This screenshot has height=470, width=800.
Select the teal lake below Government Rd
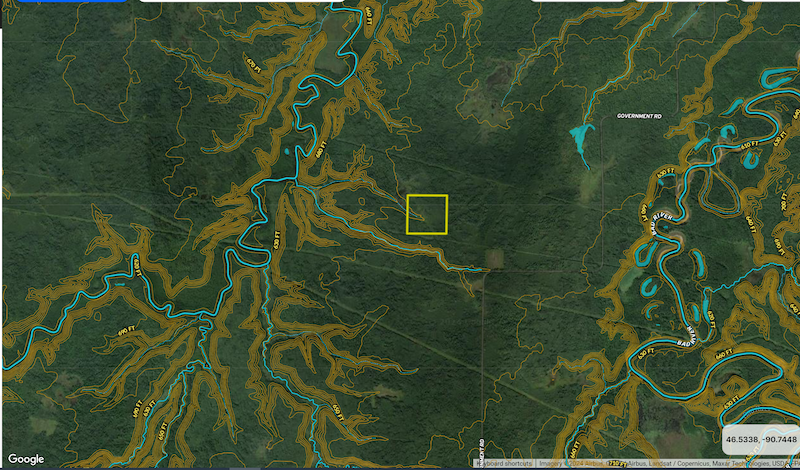[x=580, y=139]
